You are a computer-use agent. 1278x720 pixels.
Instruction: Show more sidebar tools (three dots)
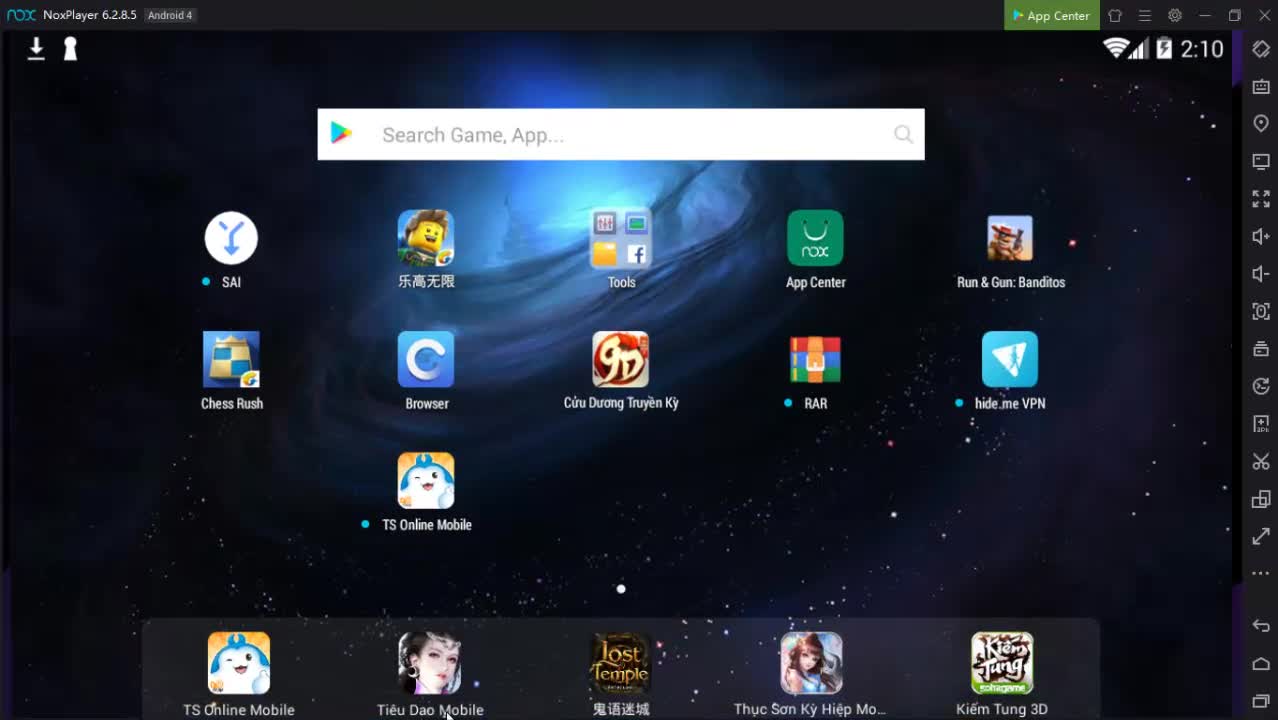[1261, 574]
